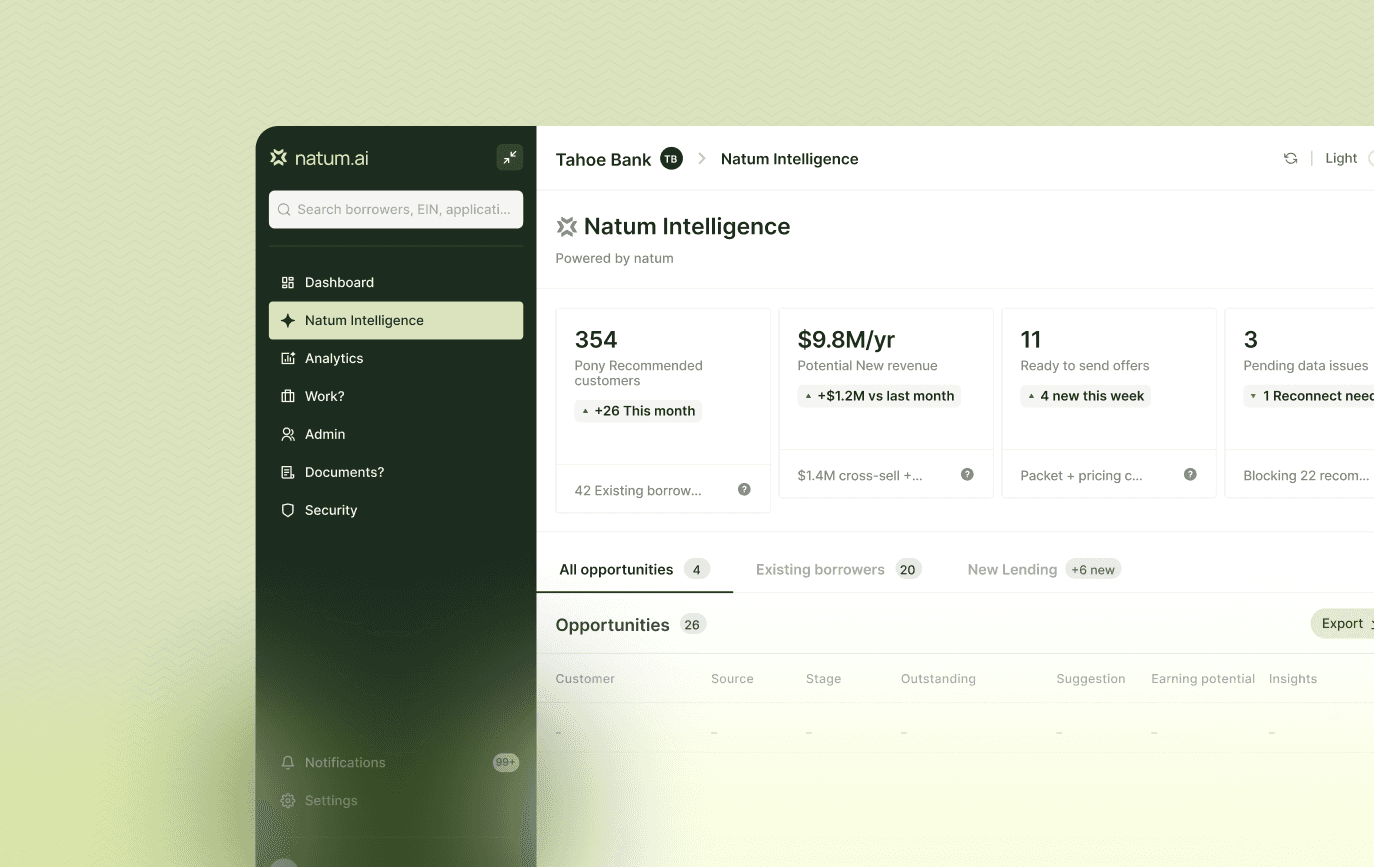Open Admin in the sidebar
Image resolution: width=1374 pixels, height=867 pixels.
click(396, 435)
